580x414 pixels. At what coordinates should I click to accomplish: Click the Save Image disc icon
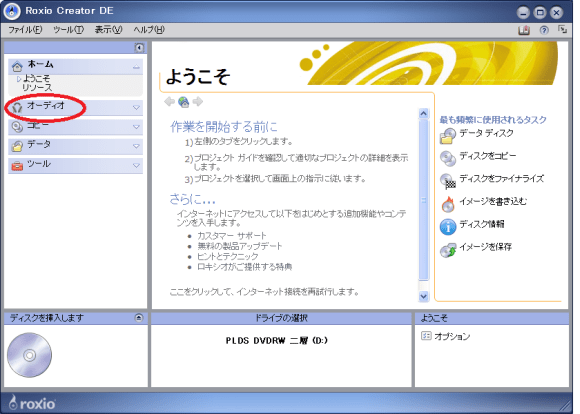448,250
